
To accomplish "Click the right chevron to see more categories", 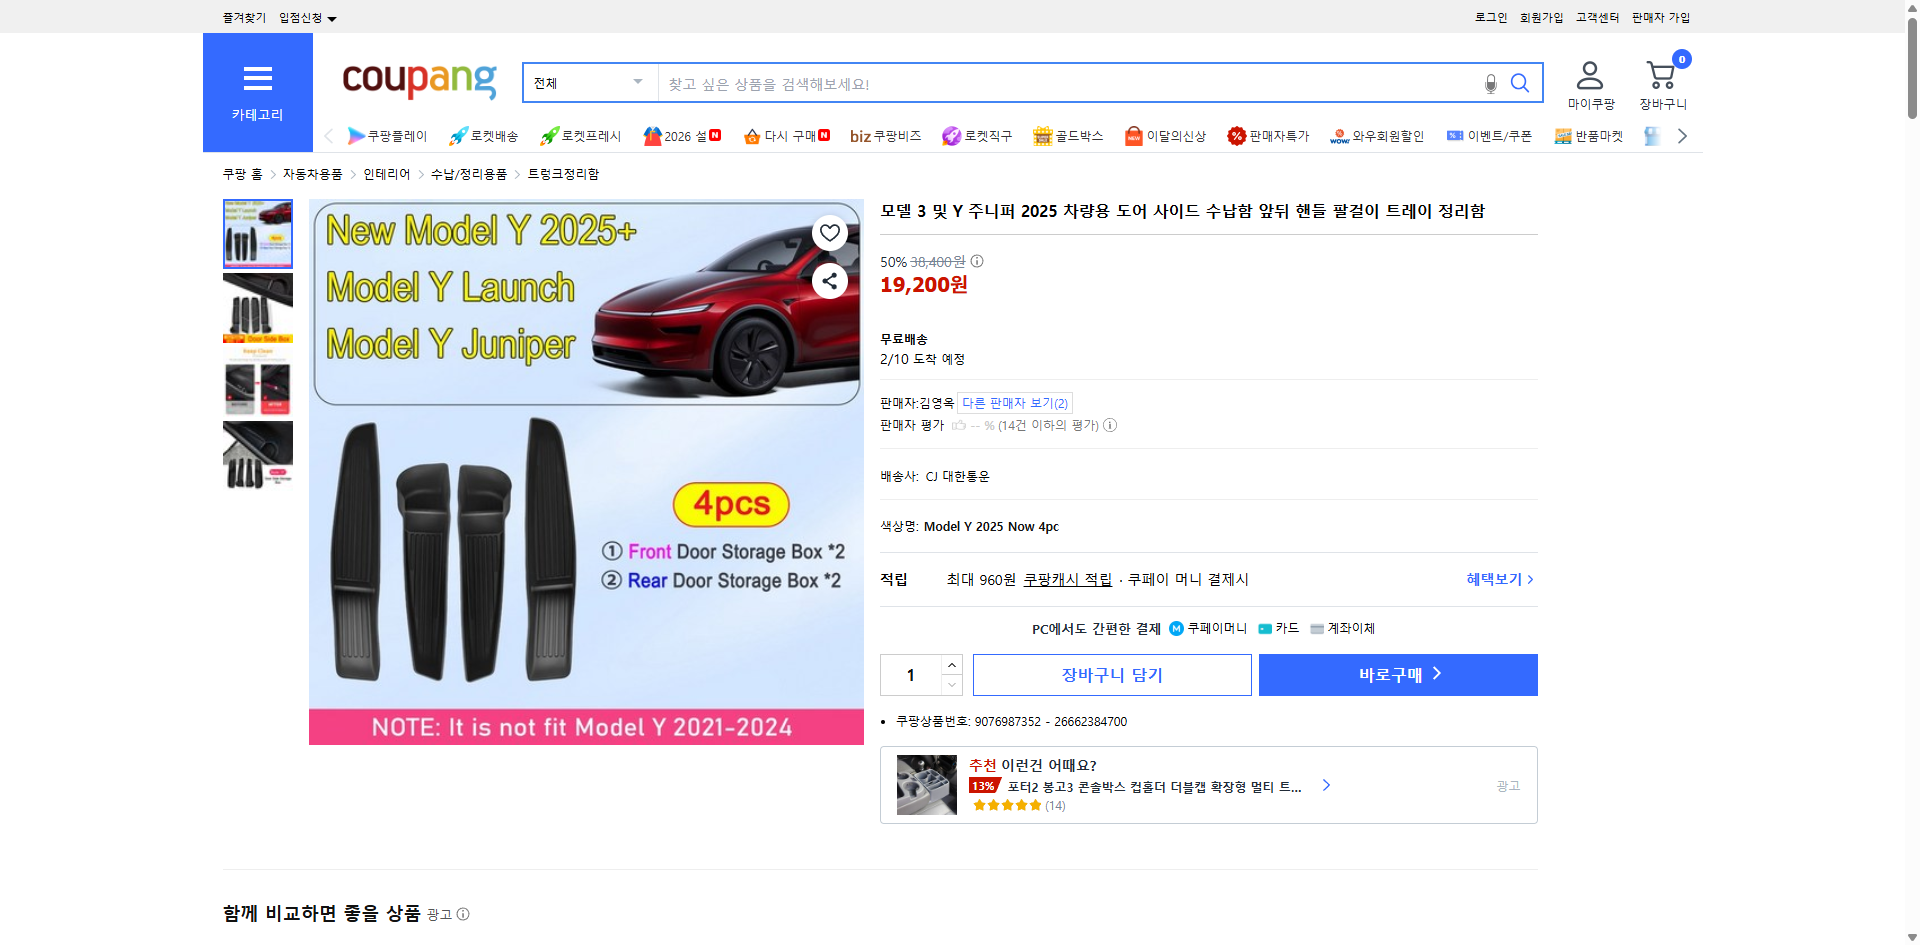I will (1682, 135).
